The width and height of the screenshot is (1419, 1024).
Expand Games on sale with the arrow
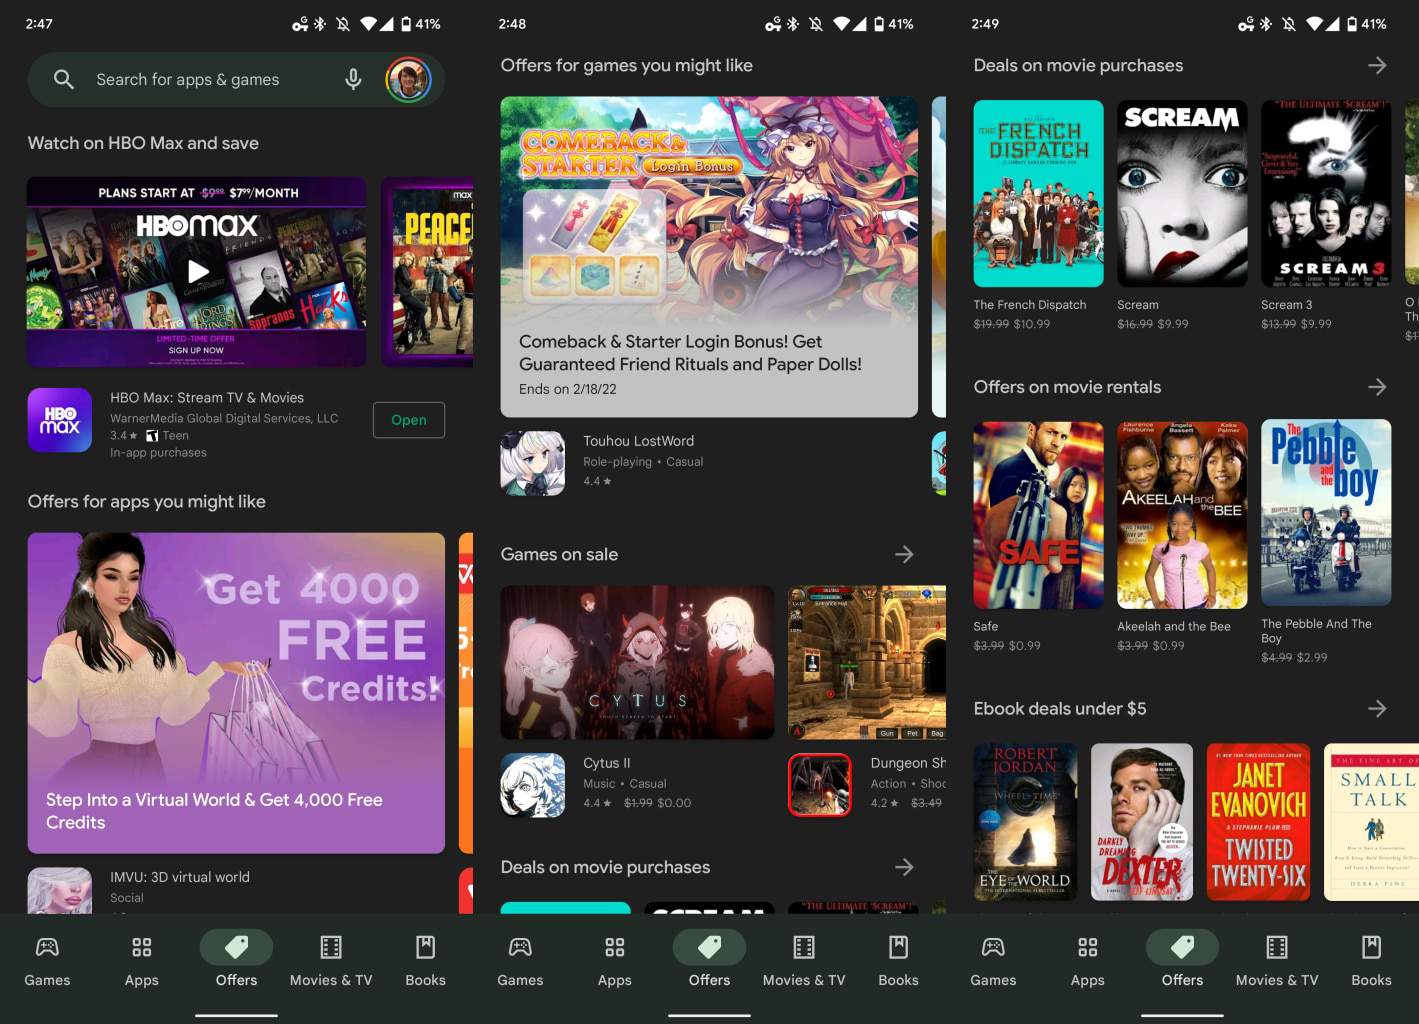tap(904, 554)
